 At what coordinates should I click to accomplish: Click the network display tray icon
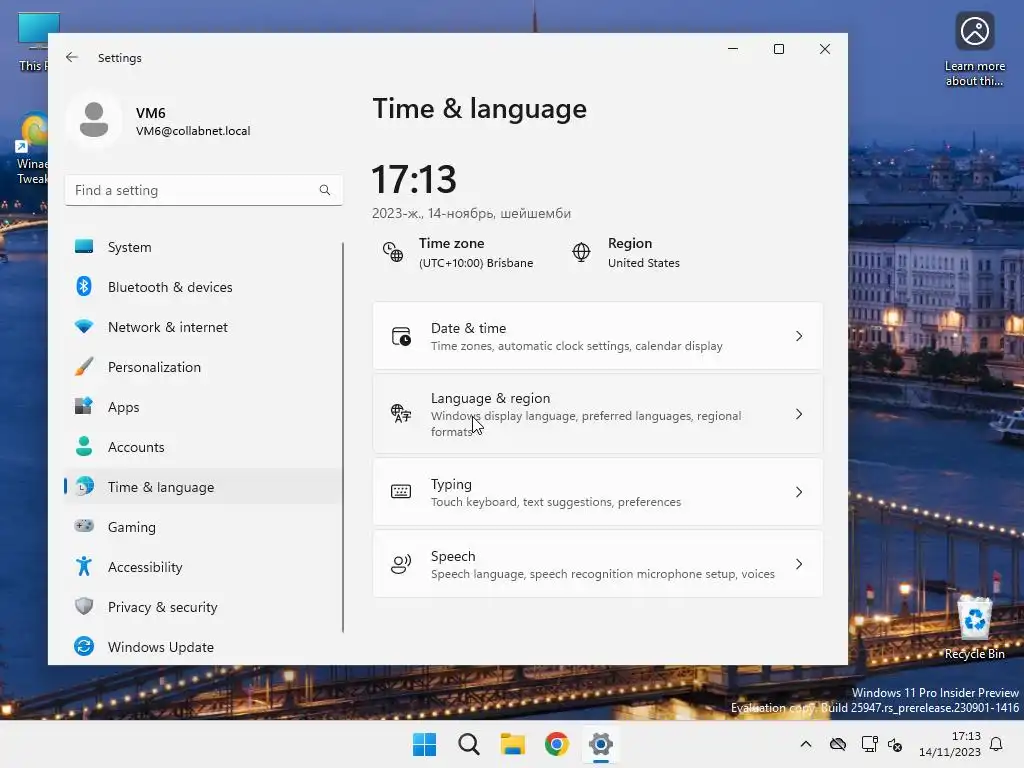(x=869, y=744)
